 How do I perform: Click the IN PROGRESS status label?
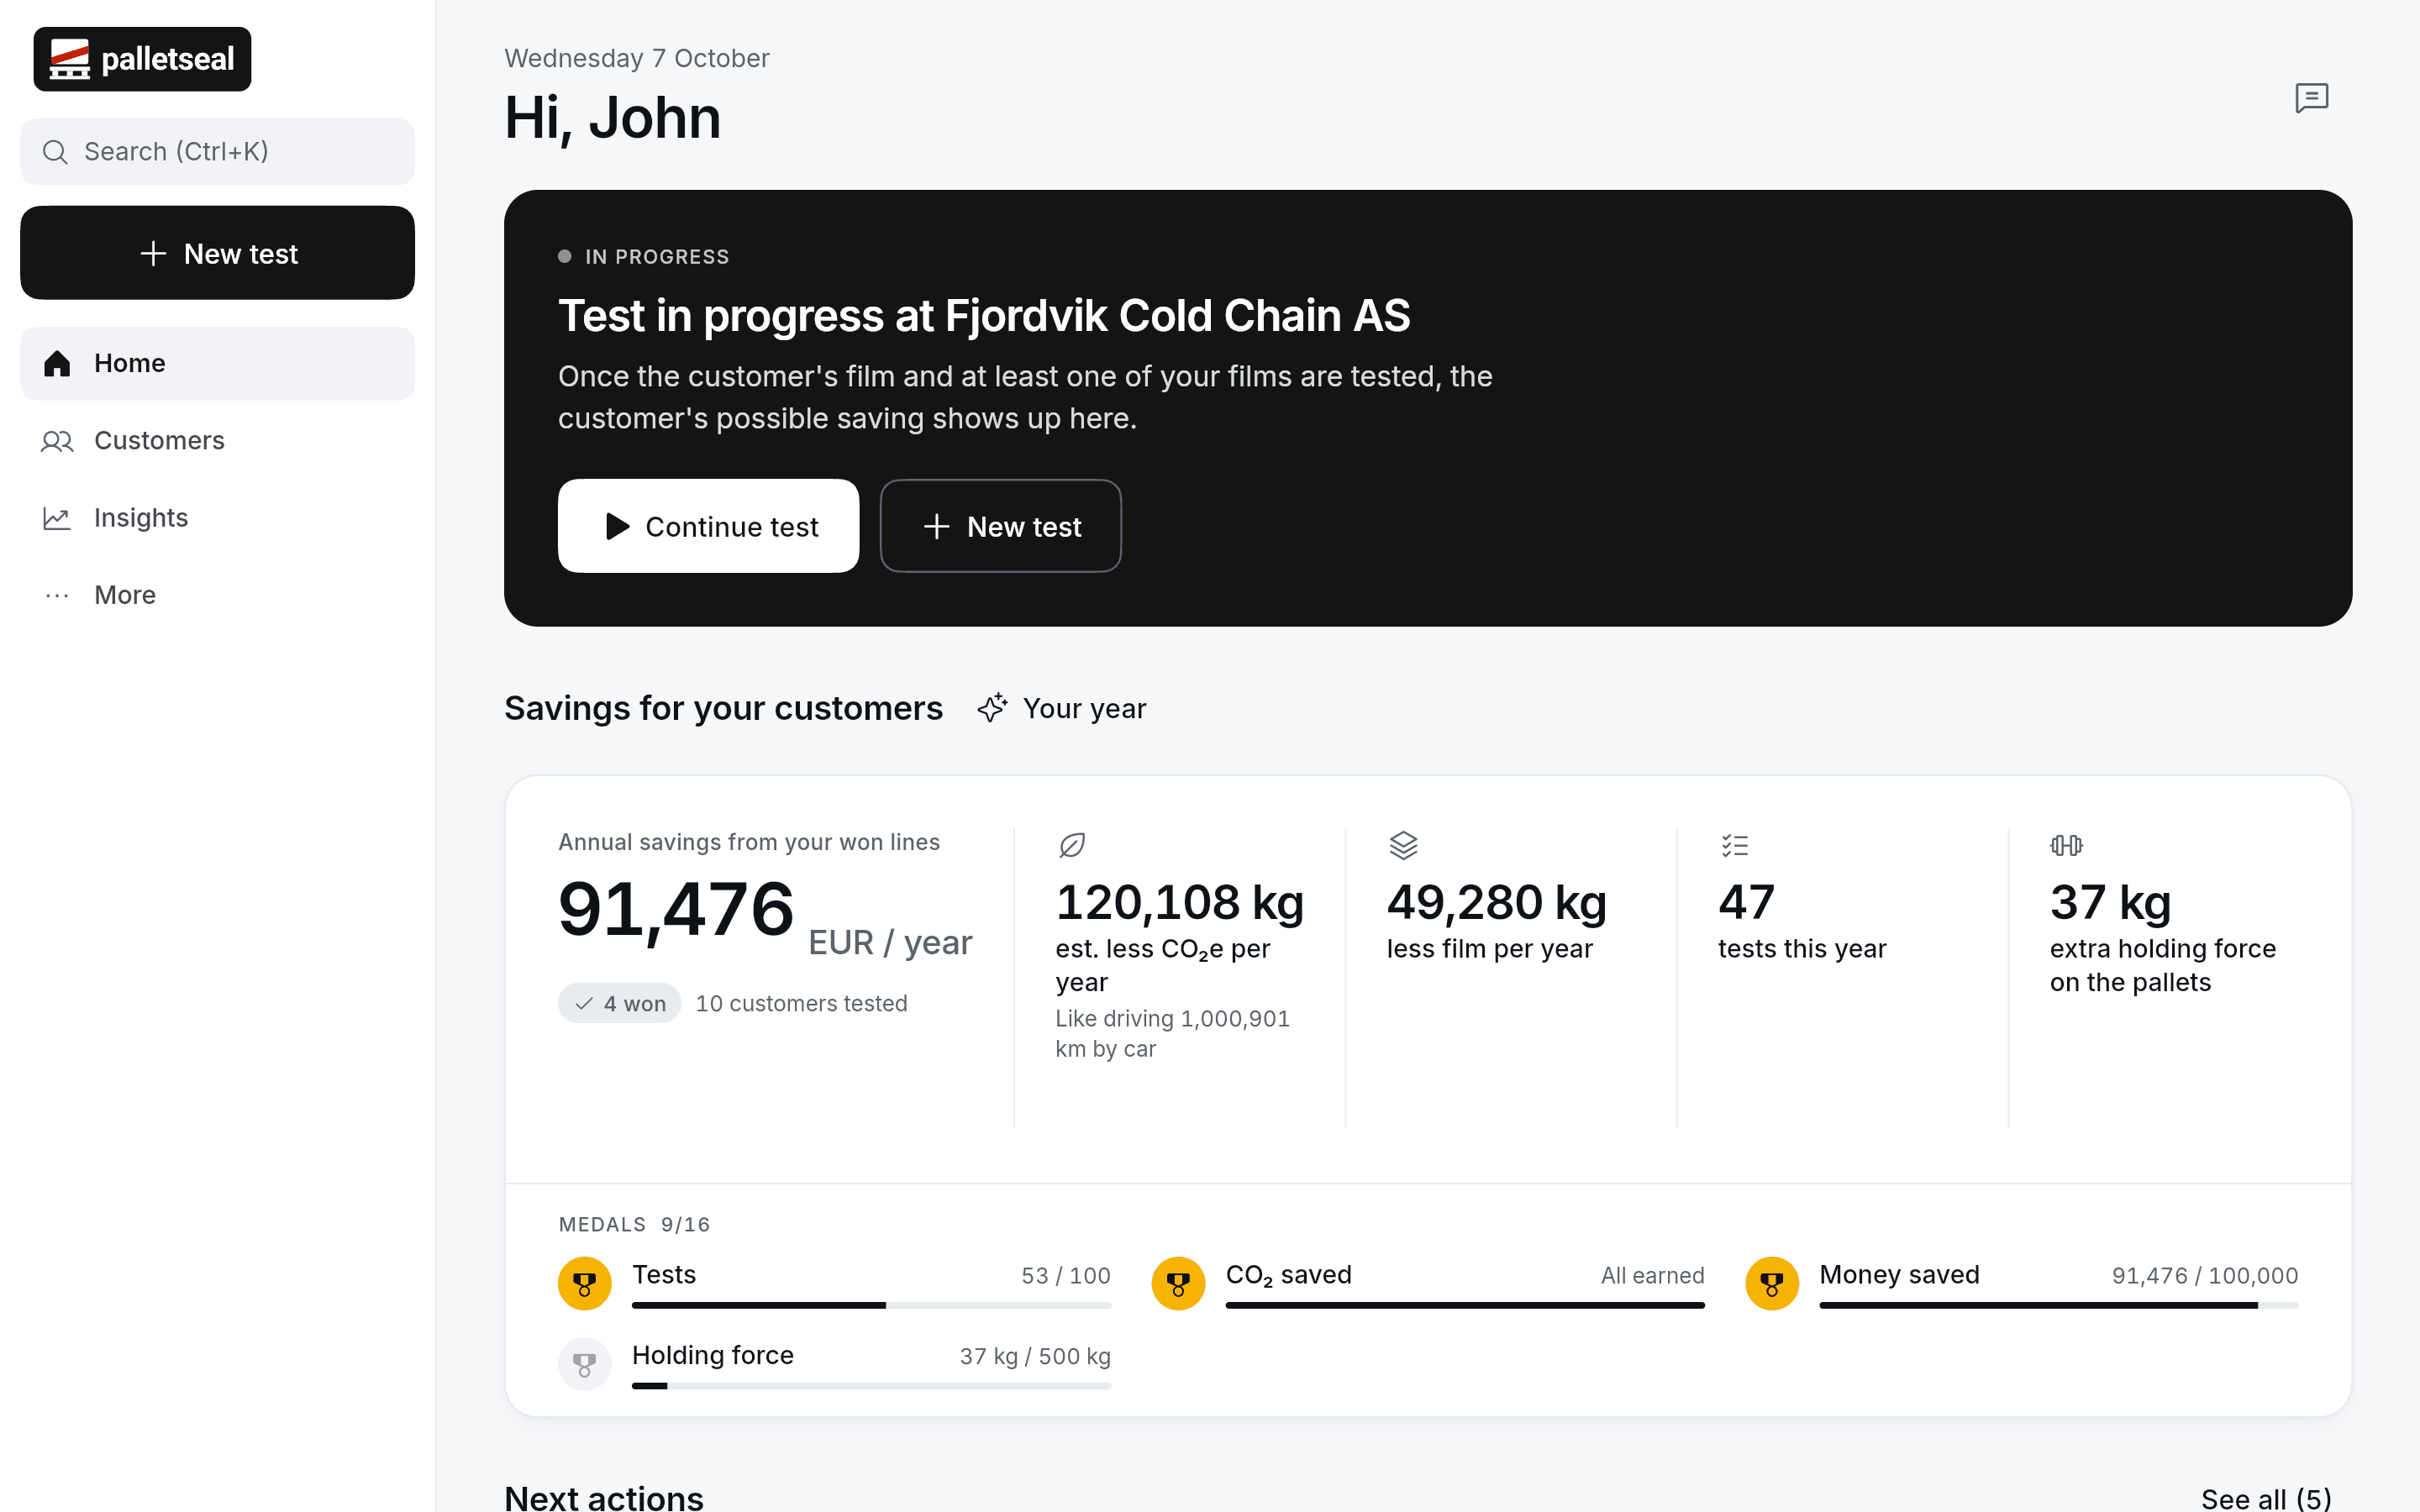tap(657, 257)
